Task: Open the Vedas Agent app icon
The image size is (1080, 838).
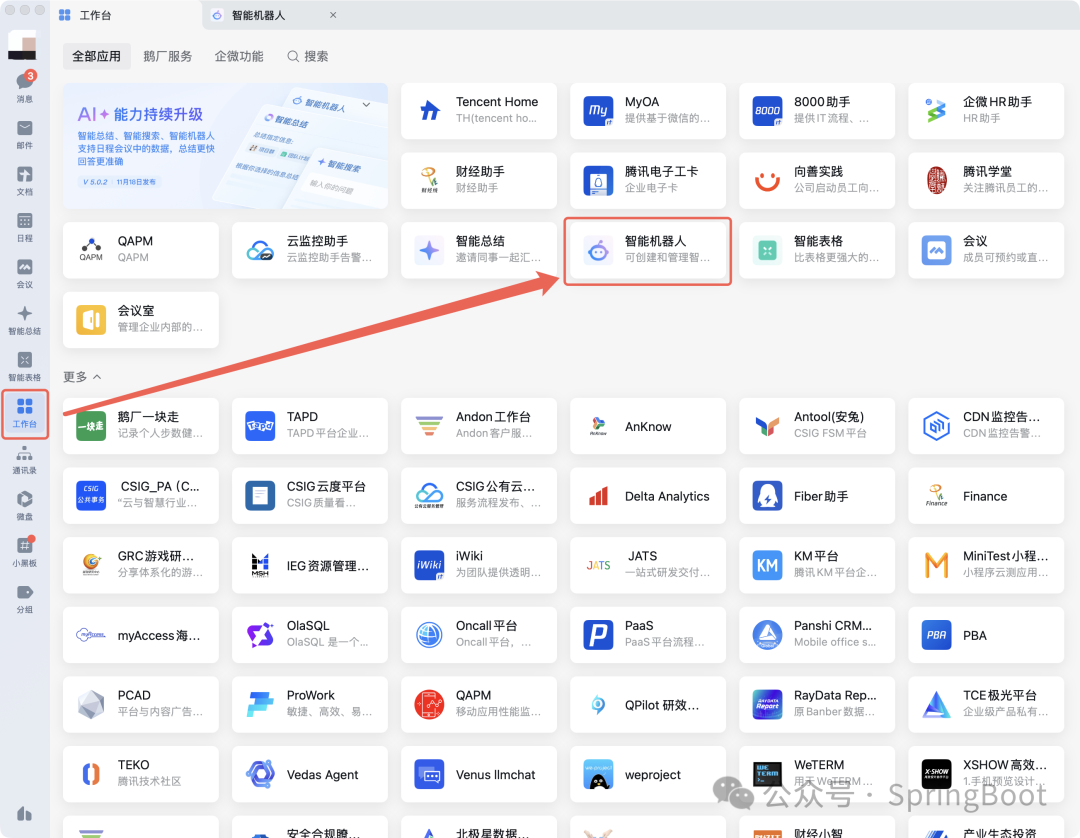Action: tap(260, 773)
